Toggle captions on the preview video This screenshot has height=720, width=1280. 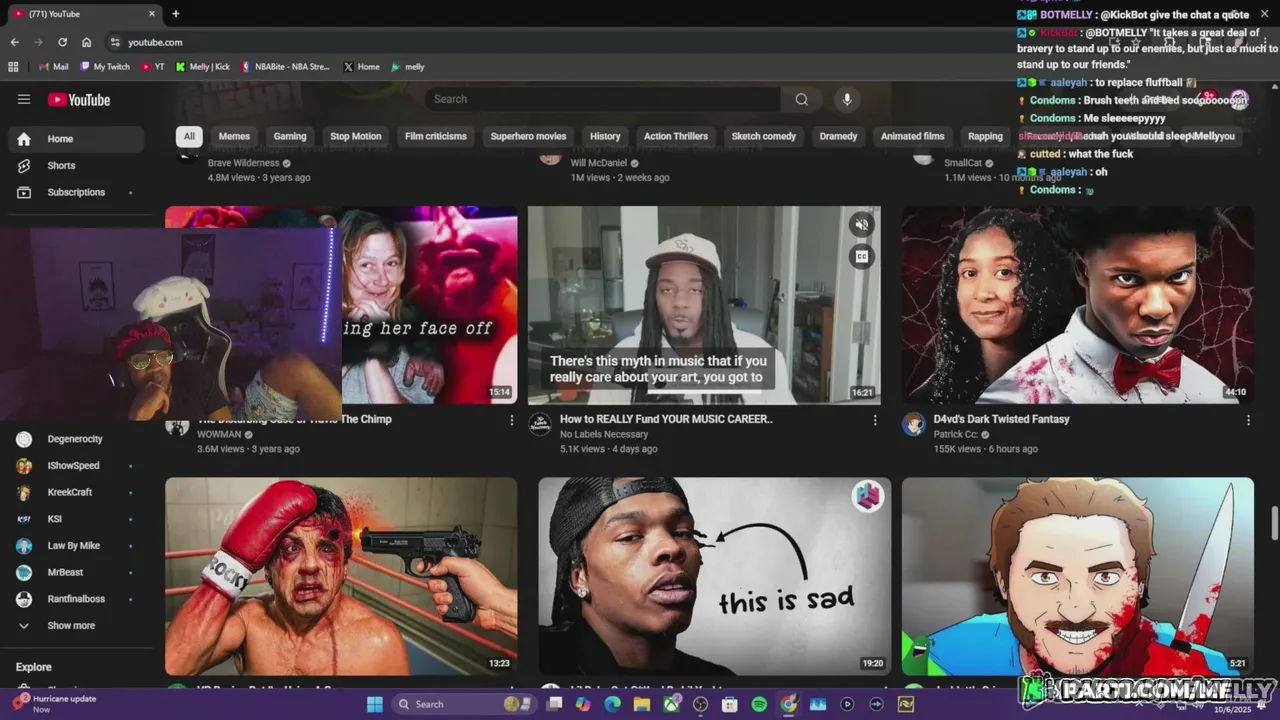click(861, 257)
